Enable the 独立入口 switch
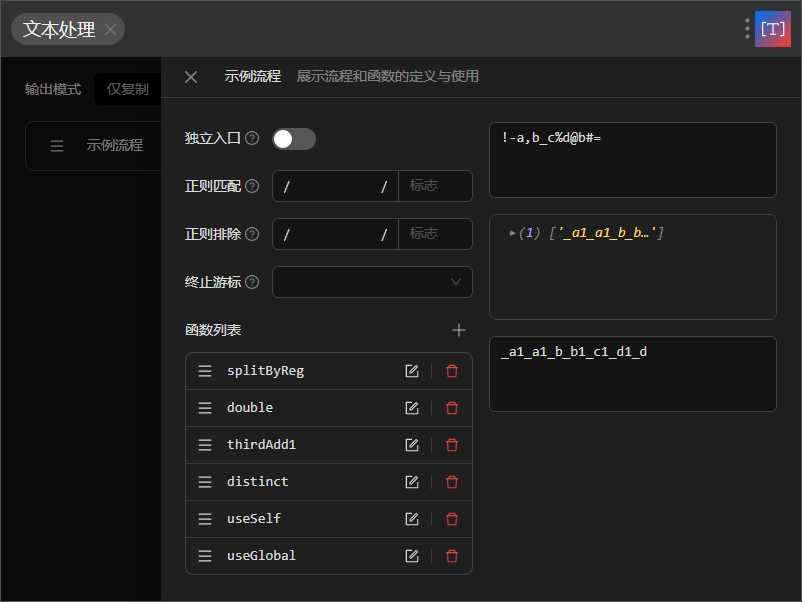802x602 pixels. pyautogui.click(x=294, y=140)
